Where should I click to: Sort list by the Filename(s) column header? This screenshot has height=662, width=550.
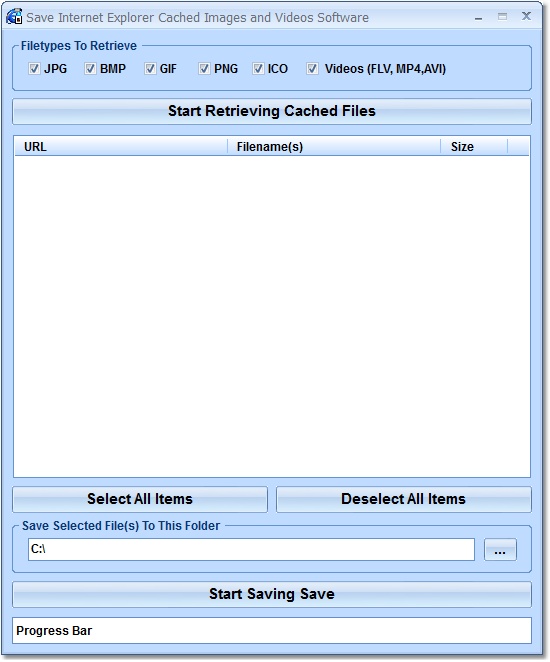pyautogui.click(x=334, y=147)
